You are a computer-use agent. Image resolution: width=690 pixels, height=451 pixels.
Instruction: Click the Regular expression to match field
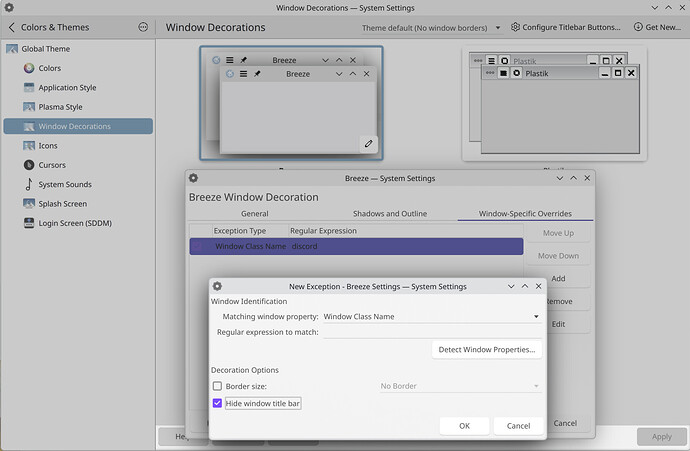coord(432,332)
